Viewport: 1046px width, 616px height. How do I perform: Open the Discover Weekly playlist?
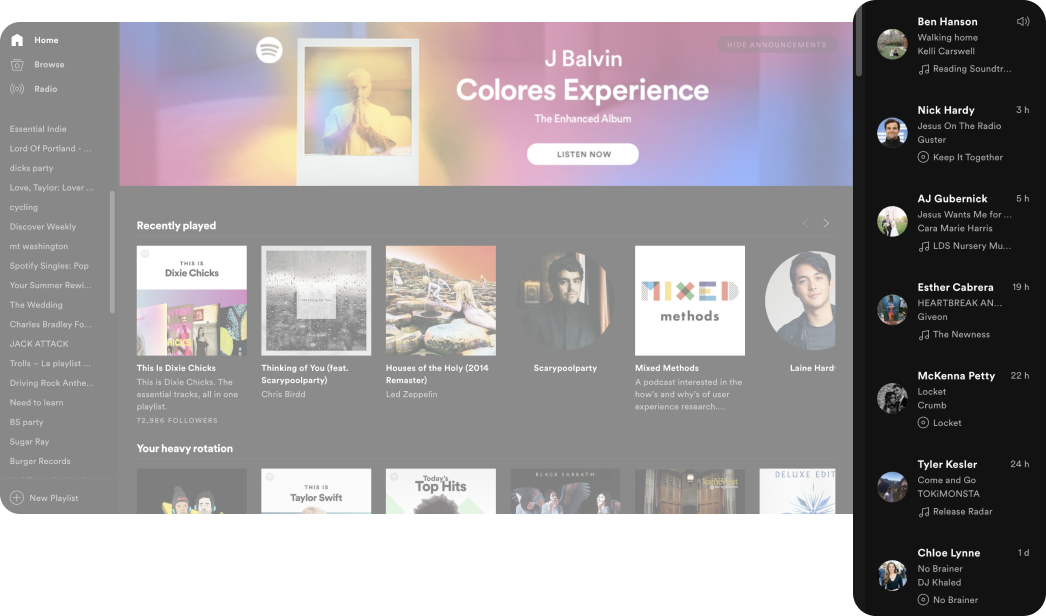[43, 227]
